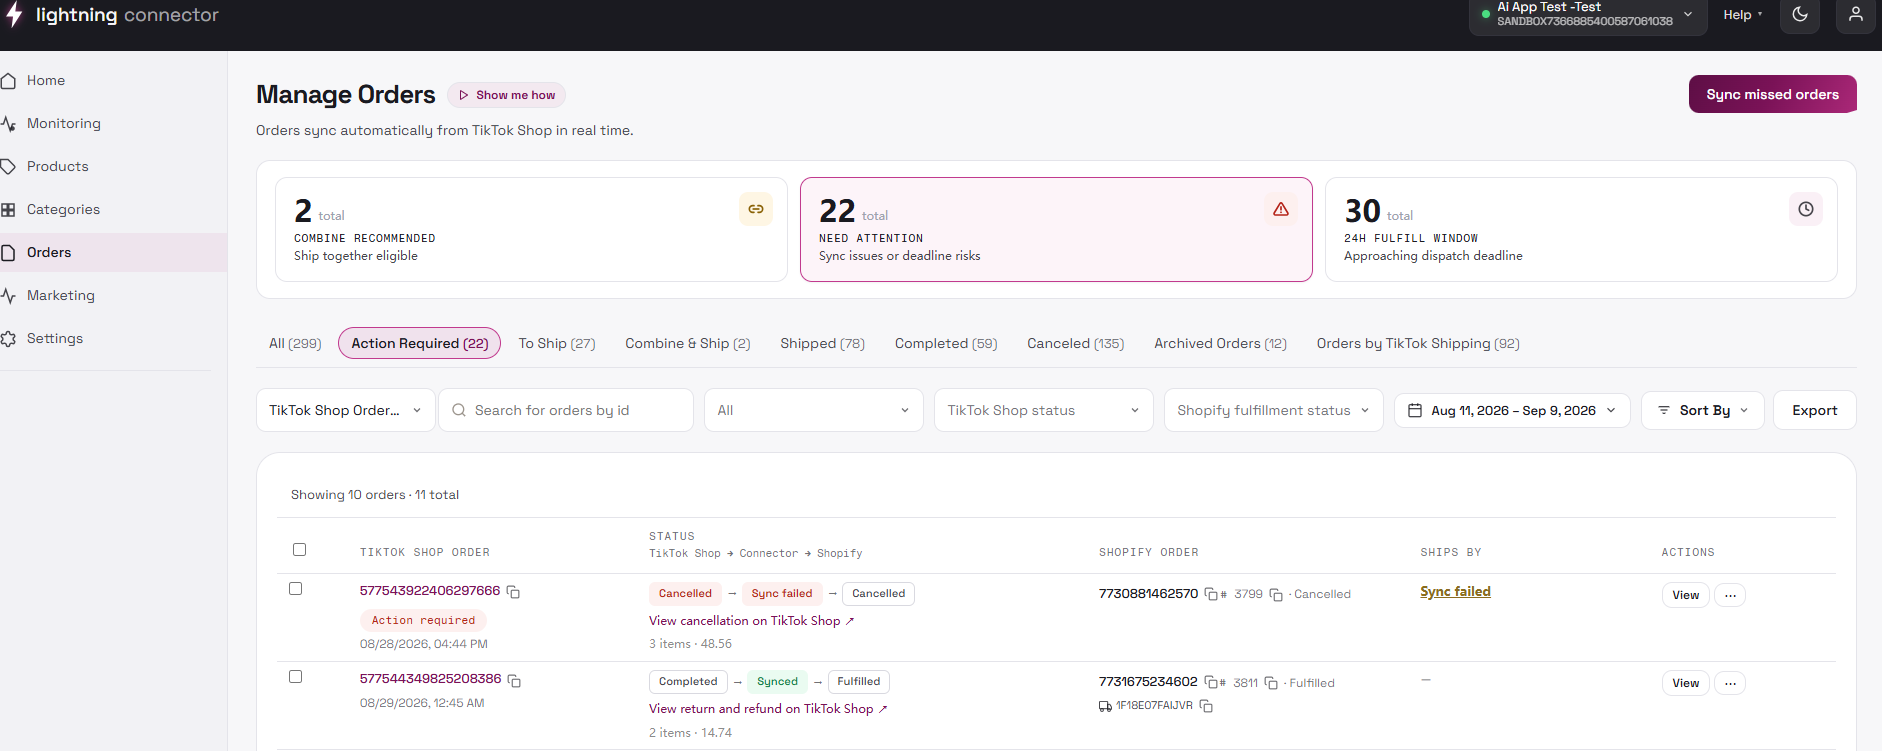Open more actions for order 577543922406297666
This screenshot has width=1882, height=751.
pos(1730,595)
